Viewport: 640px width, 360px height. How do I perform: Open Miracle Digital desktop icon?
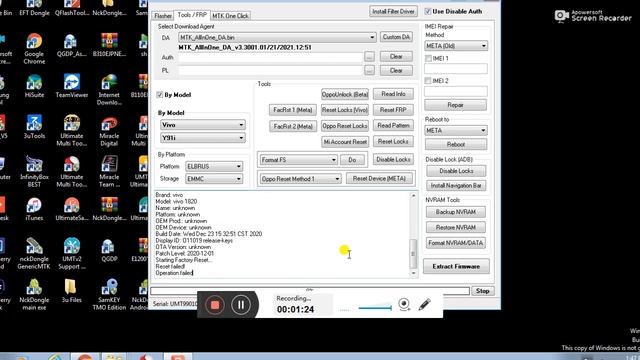109,131
